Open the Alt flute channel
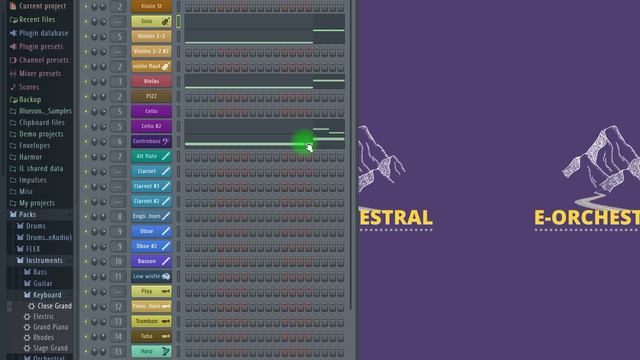 pos(151,156)
